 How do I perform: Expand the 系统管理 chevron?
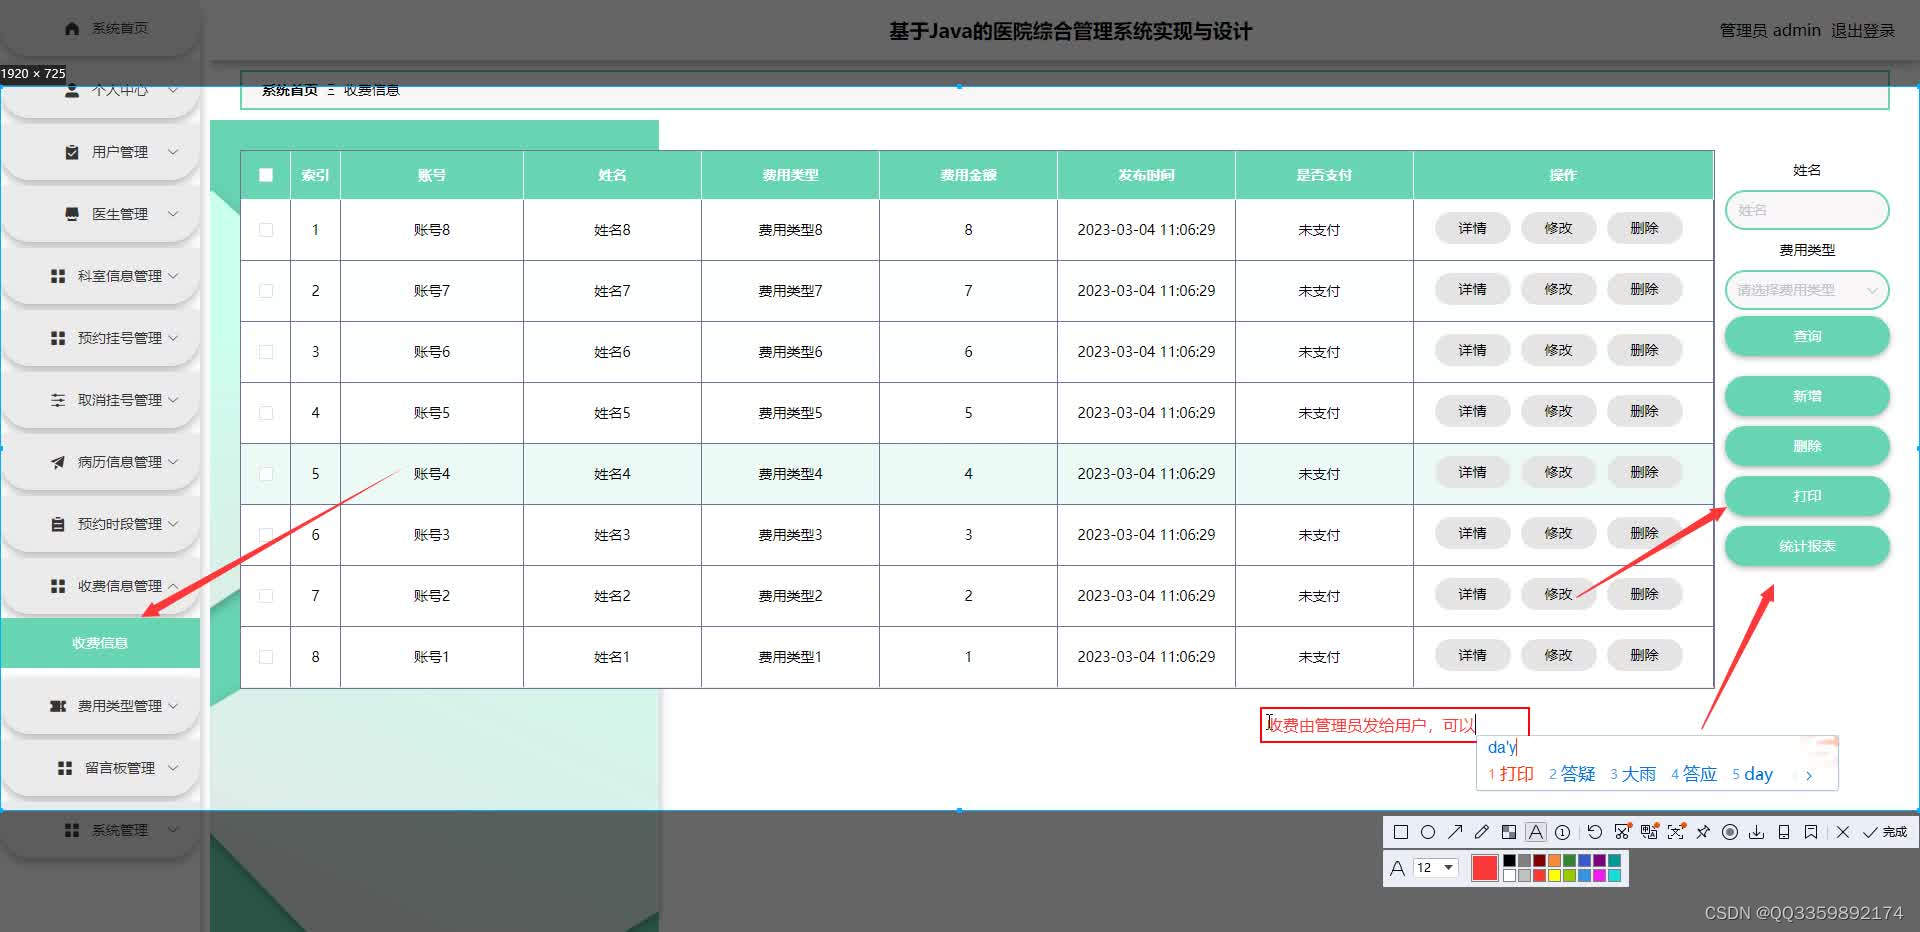pyautogui.click(x=173, y=830)
